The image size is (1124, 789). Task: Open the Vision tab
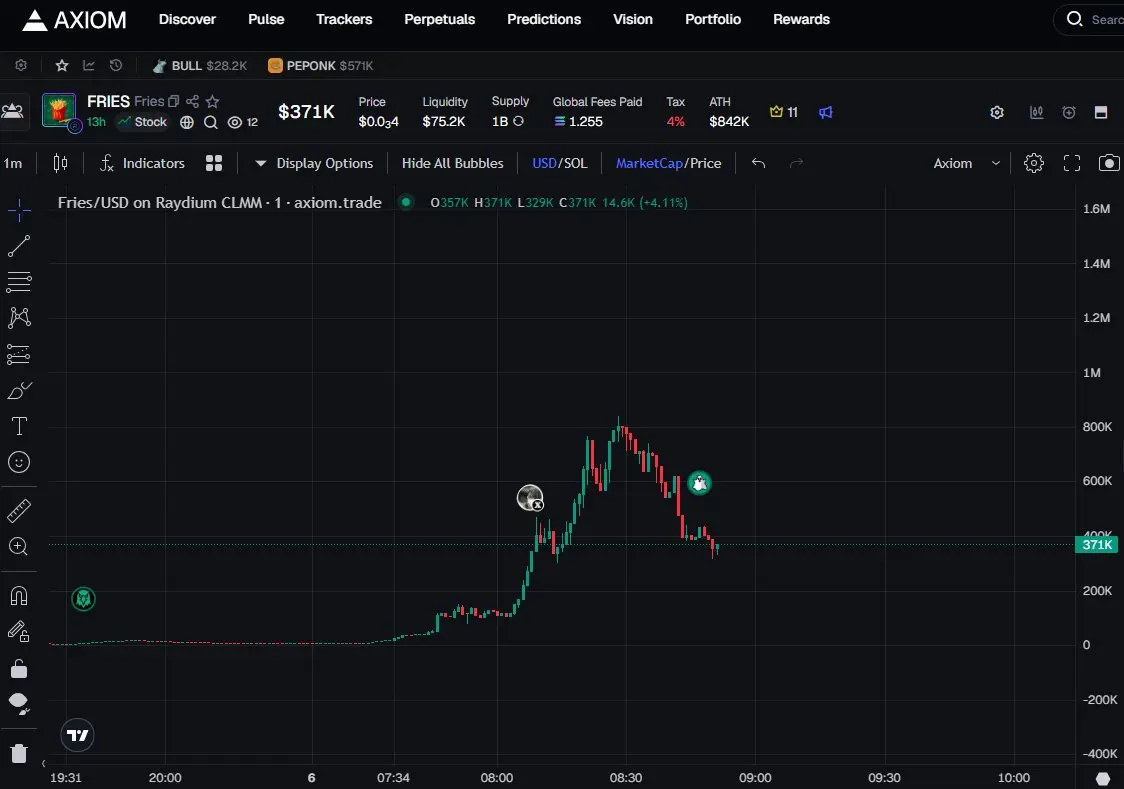tap(633, 19)
